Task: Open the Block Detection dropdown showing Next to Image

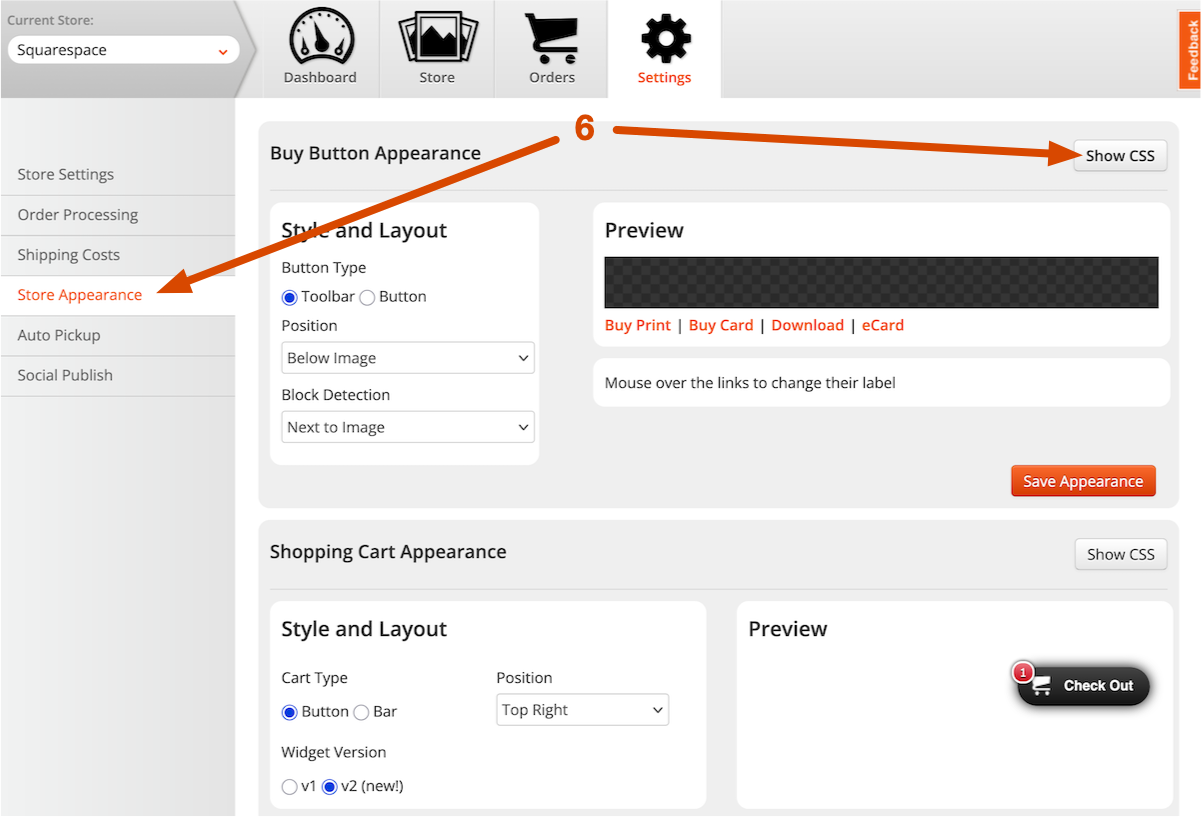Action: click(408, 427)
